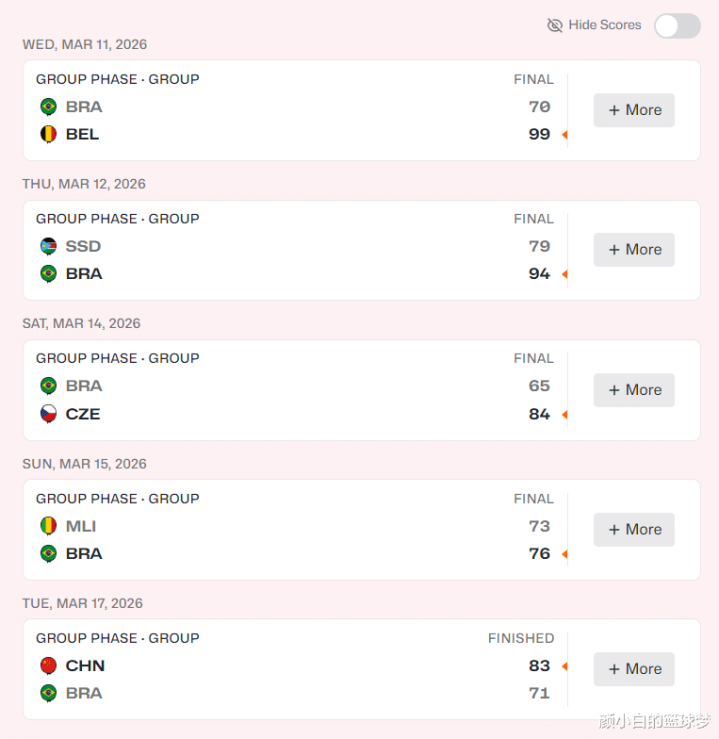Image resolution: width=719 pixels, height=739 pixels.
Task: Click Brazil flag in March 17 game
Action: coord(48,693)
